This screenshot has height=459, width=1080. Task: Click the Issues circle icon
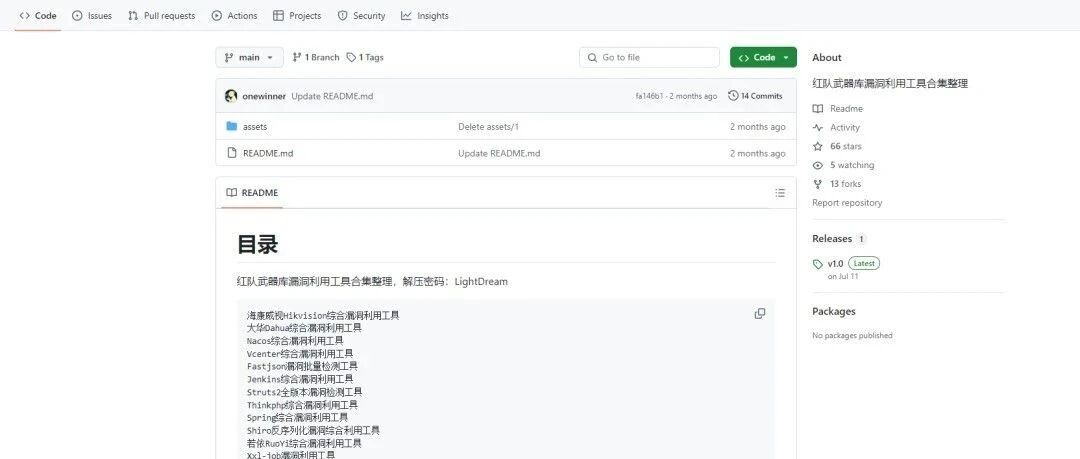click(77, 16)
